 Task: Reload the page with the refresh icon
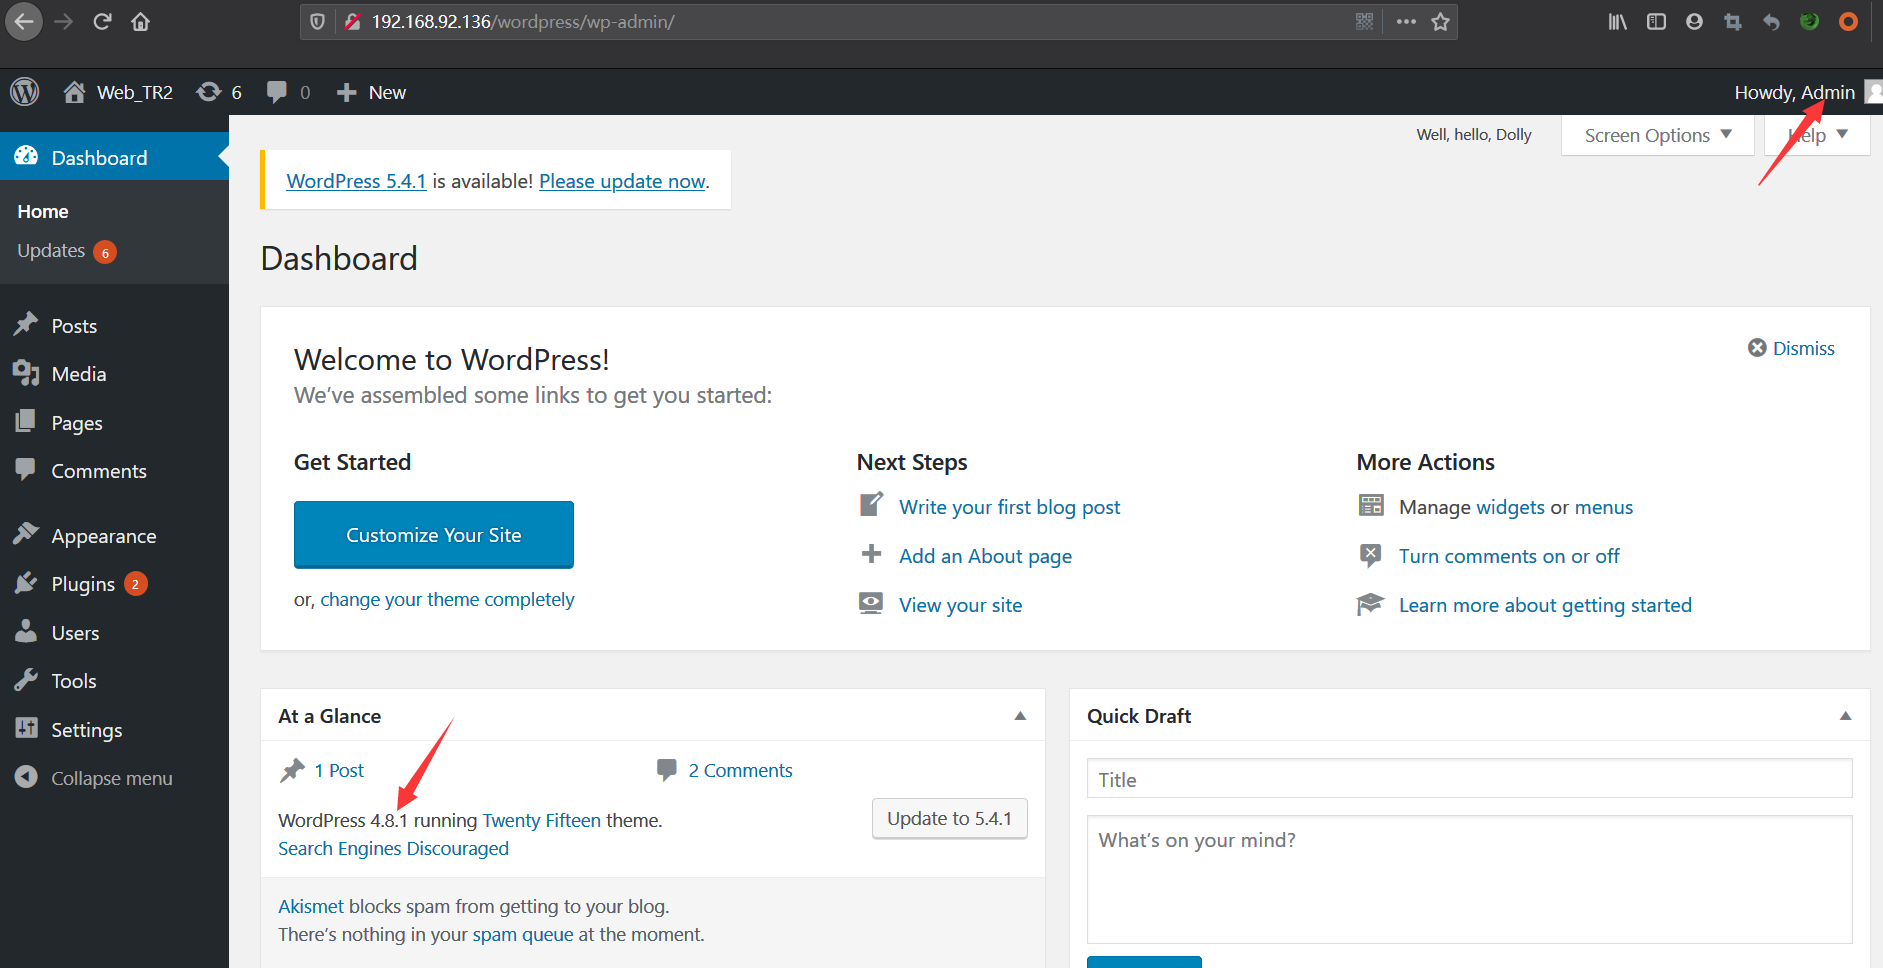(102, 21)
